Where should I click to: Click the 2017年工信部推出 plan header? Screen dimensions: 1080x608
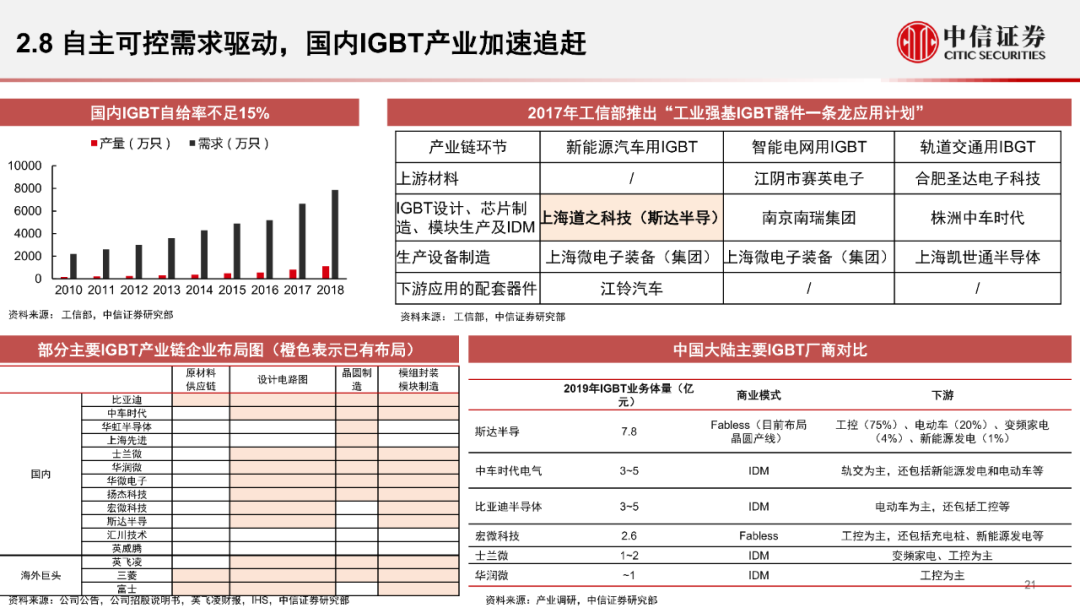pos(729,113)
